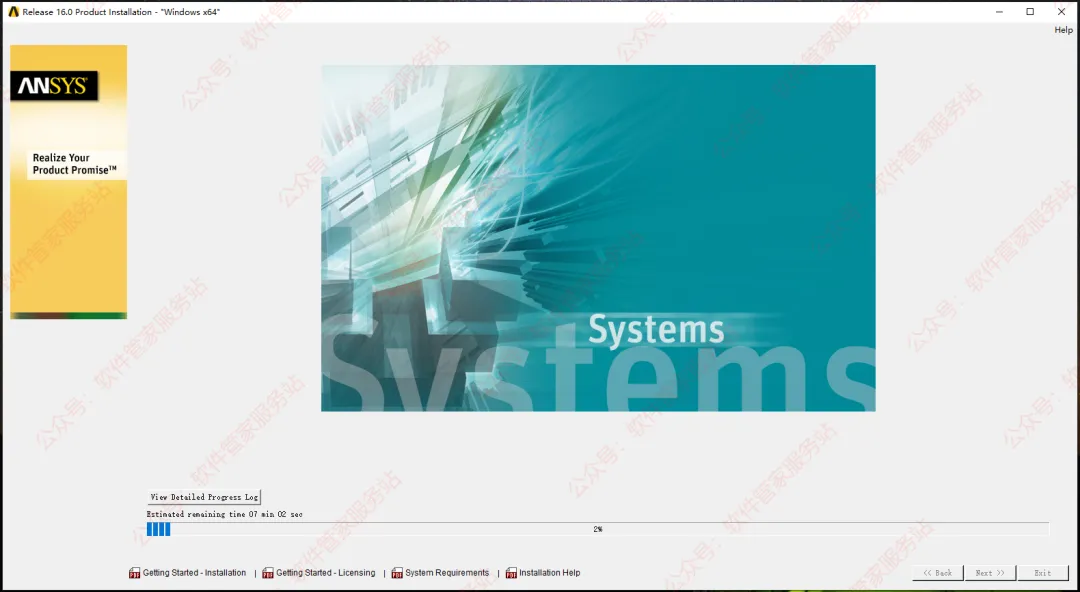Open the View Detailed Progress Log
This screenshot has height=592, width=1080.
tap(205, 497)
